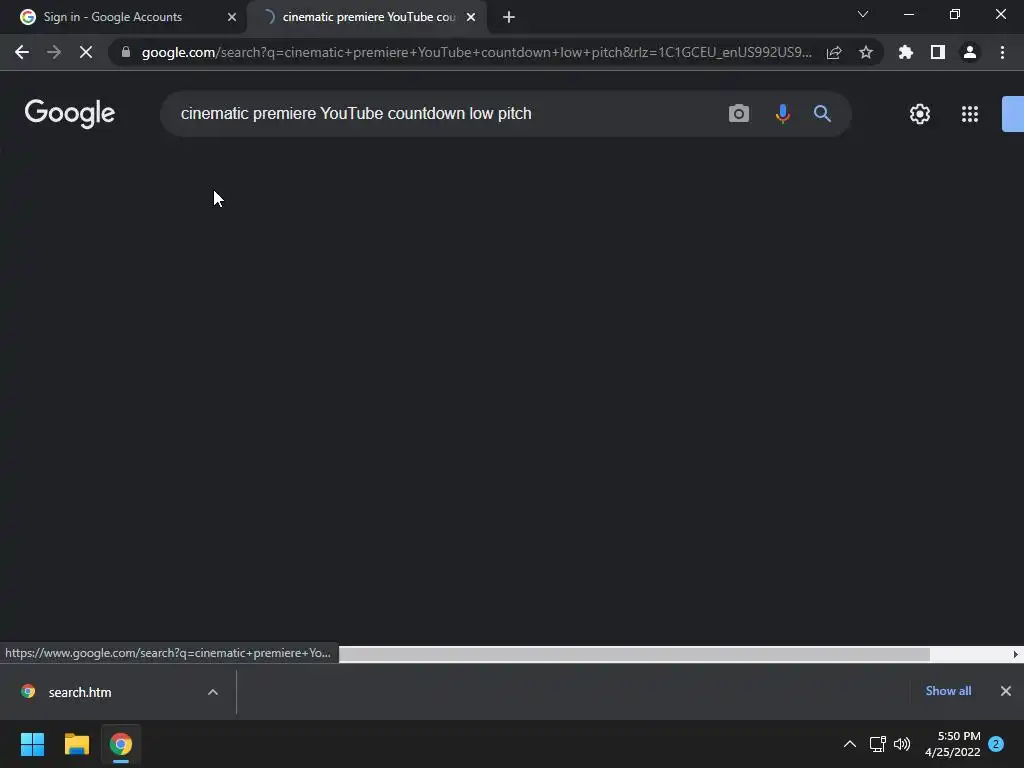The height and width of the screenshot is (768, 1024).
Task: Show hidden system tray icons
Action: (850, 744)
